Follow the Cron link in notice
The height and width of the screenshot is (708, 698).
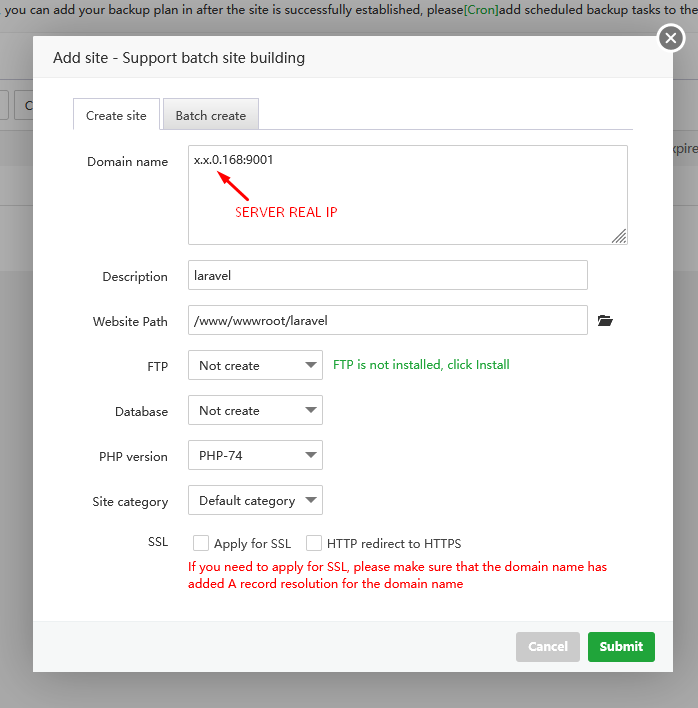click(480, 11)
